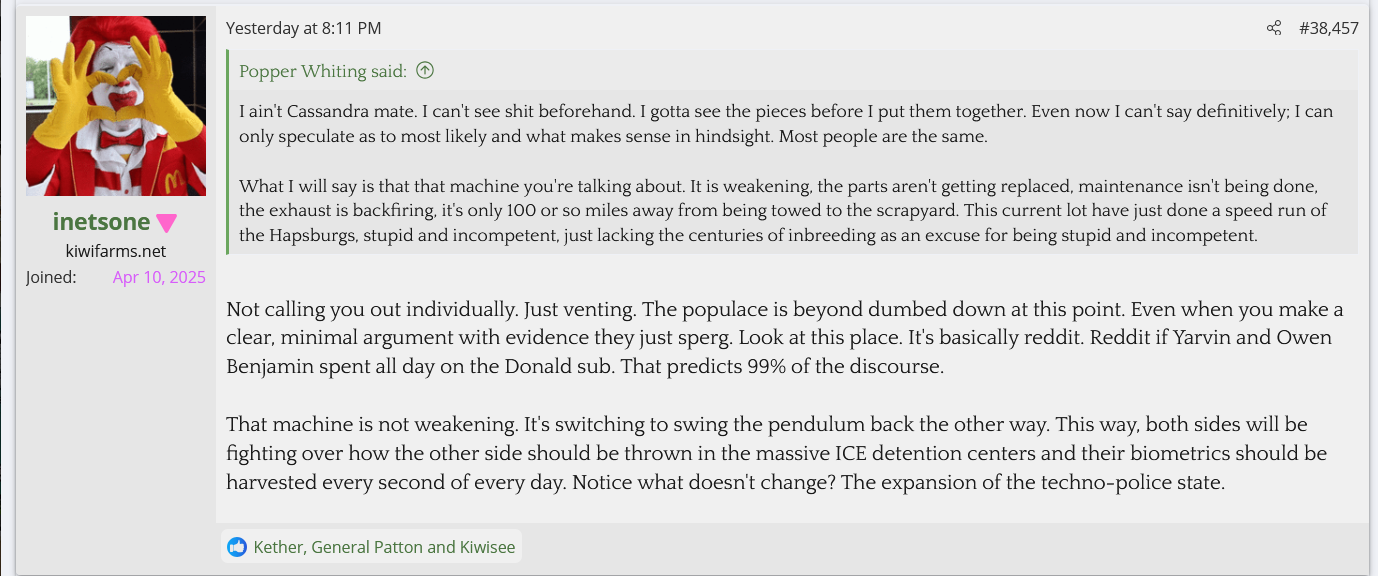Click the "Not calling you out individually" paragraph
This screenshot has width=1378, height=576.
784,338
